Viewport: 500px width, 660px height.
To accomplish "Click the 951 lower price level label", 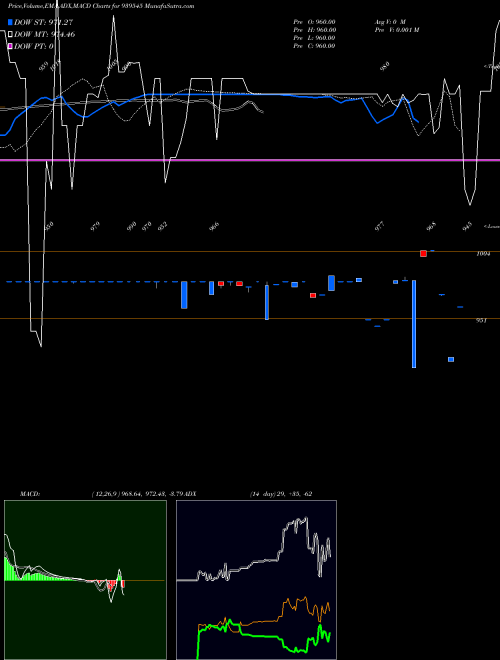I will [x=481, y=320].
